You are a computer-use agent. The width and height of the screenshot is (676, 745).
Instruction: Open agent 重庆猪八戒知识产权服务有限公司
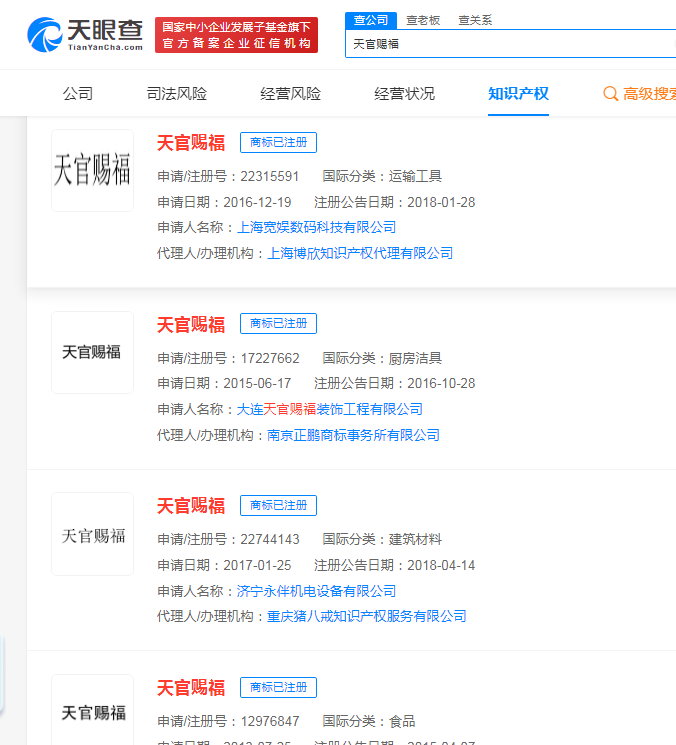coord(367,616)
